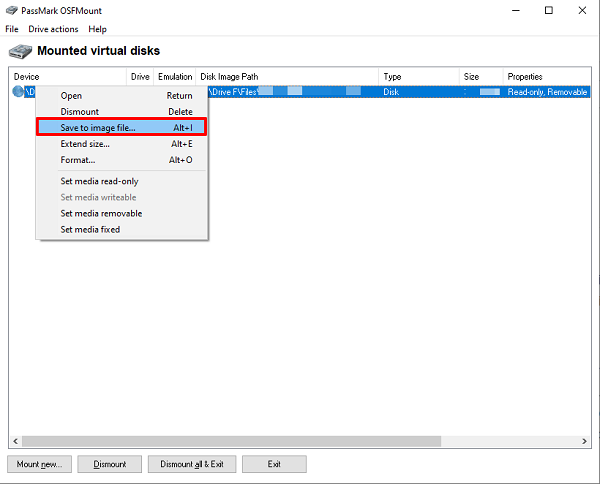Screen dimensions: 600x484
Task: Set media read-only via context menu
Action: (x=122, y=181)
